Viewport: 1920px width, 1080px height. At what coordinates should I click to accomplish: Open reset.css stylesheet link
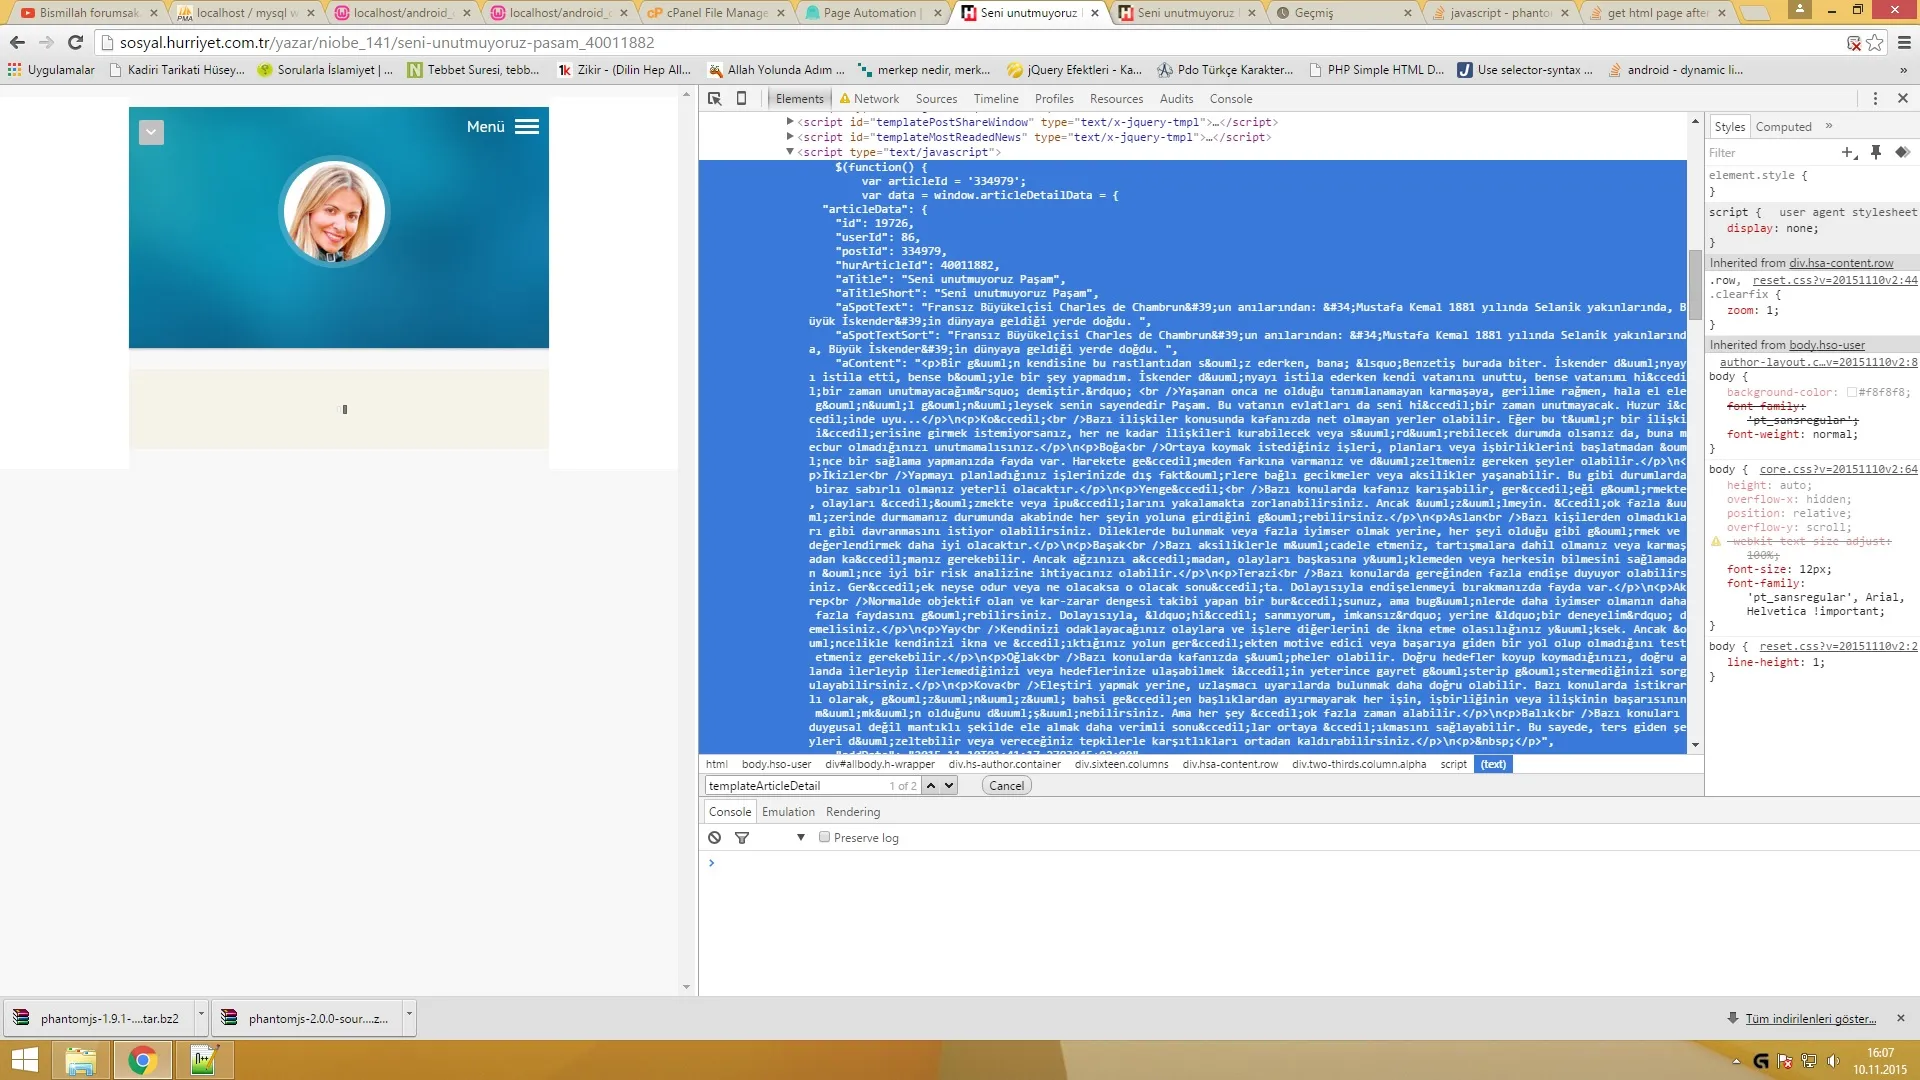click(x=1834, y=280)
